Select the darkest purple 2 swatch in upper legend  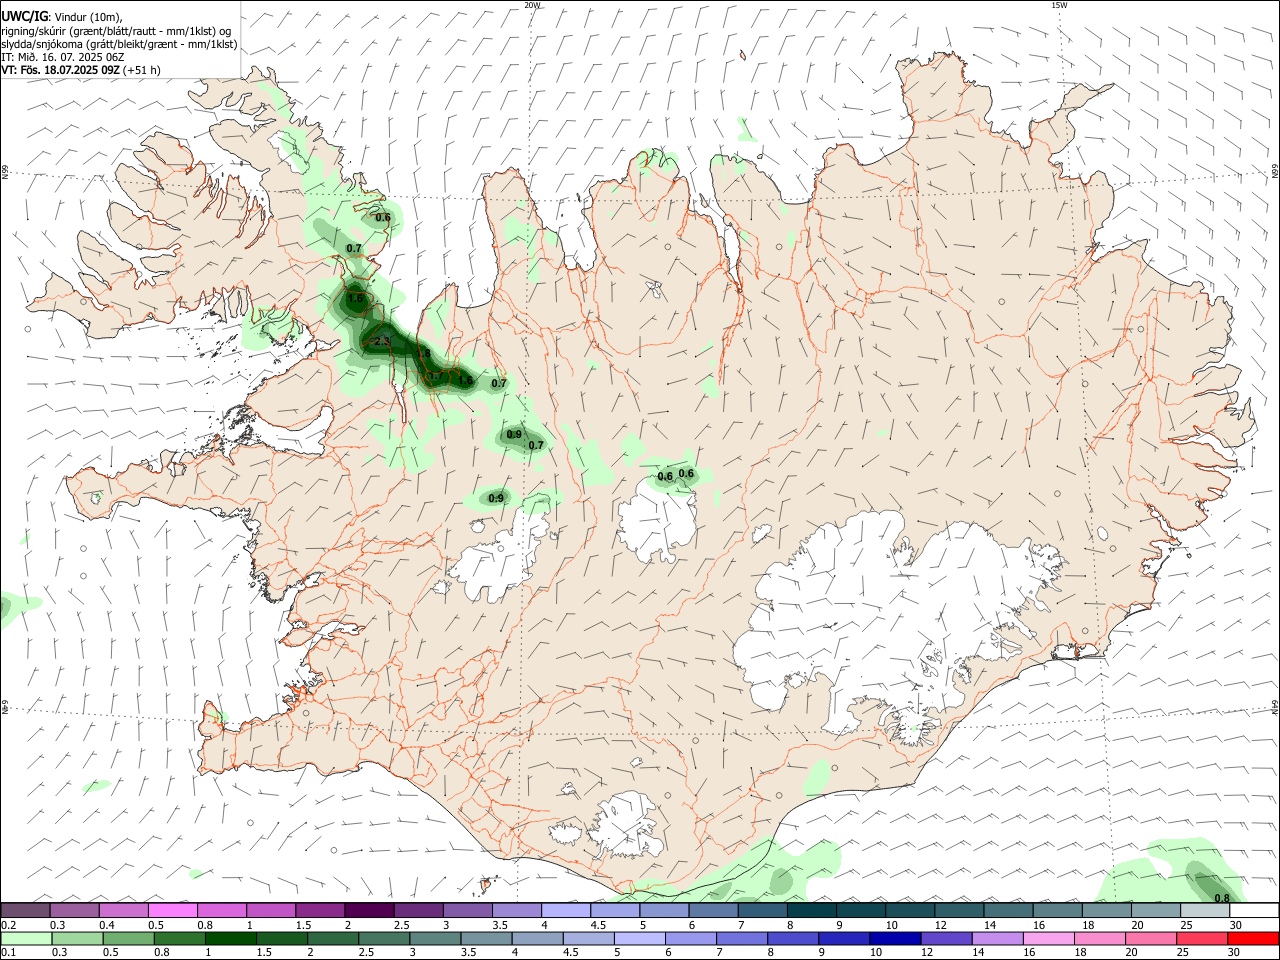click(x=369, y=910)
